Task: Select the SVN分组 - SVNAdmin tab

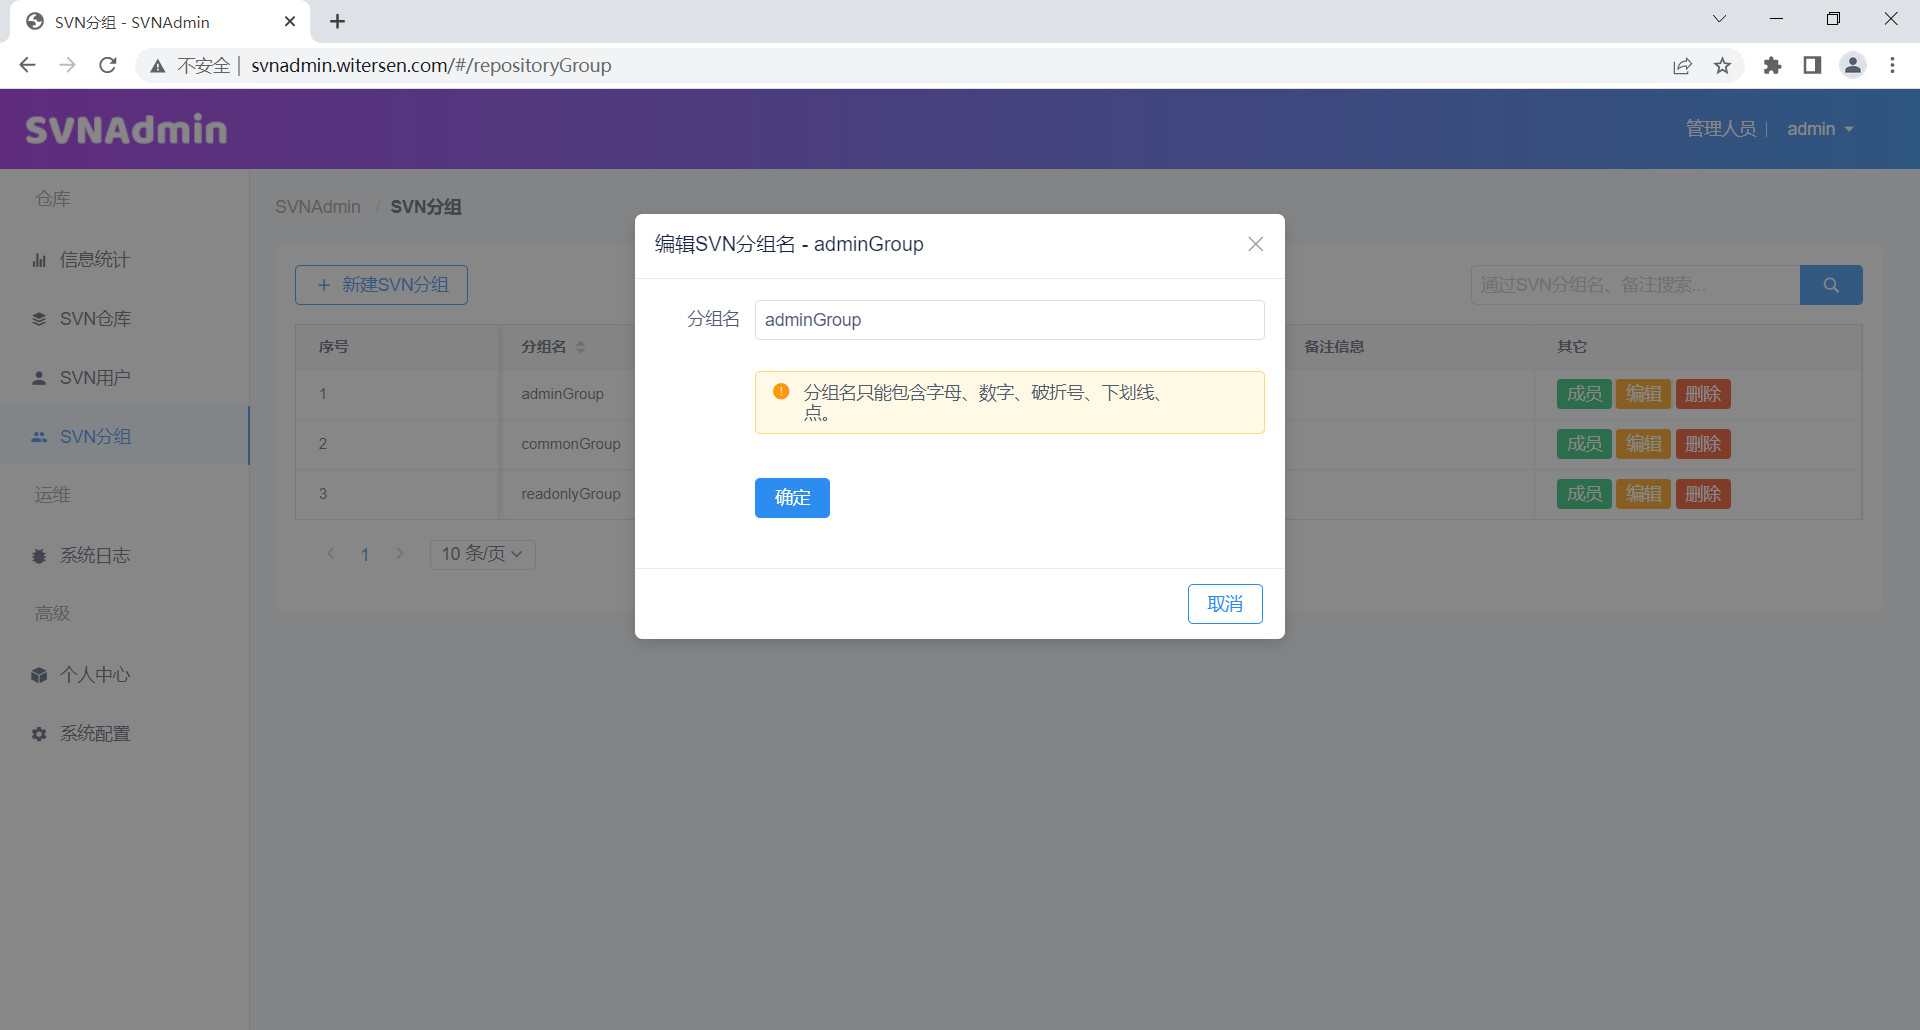Action: [160, 22]
